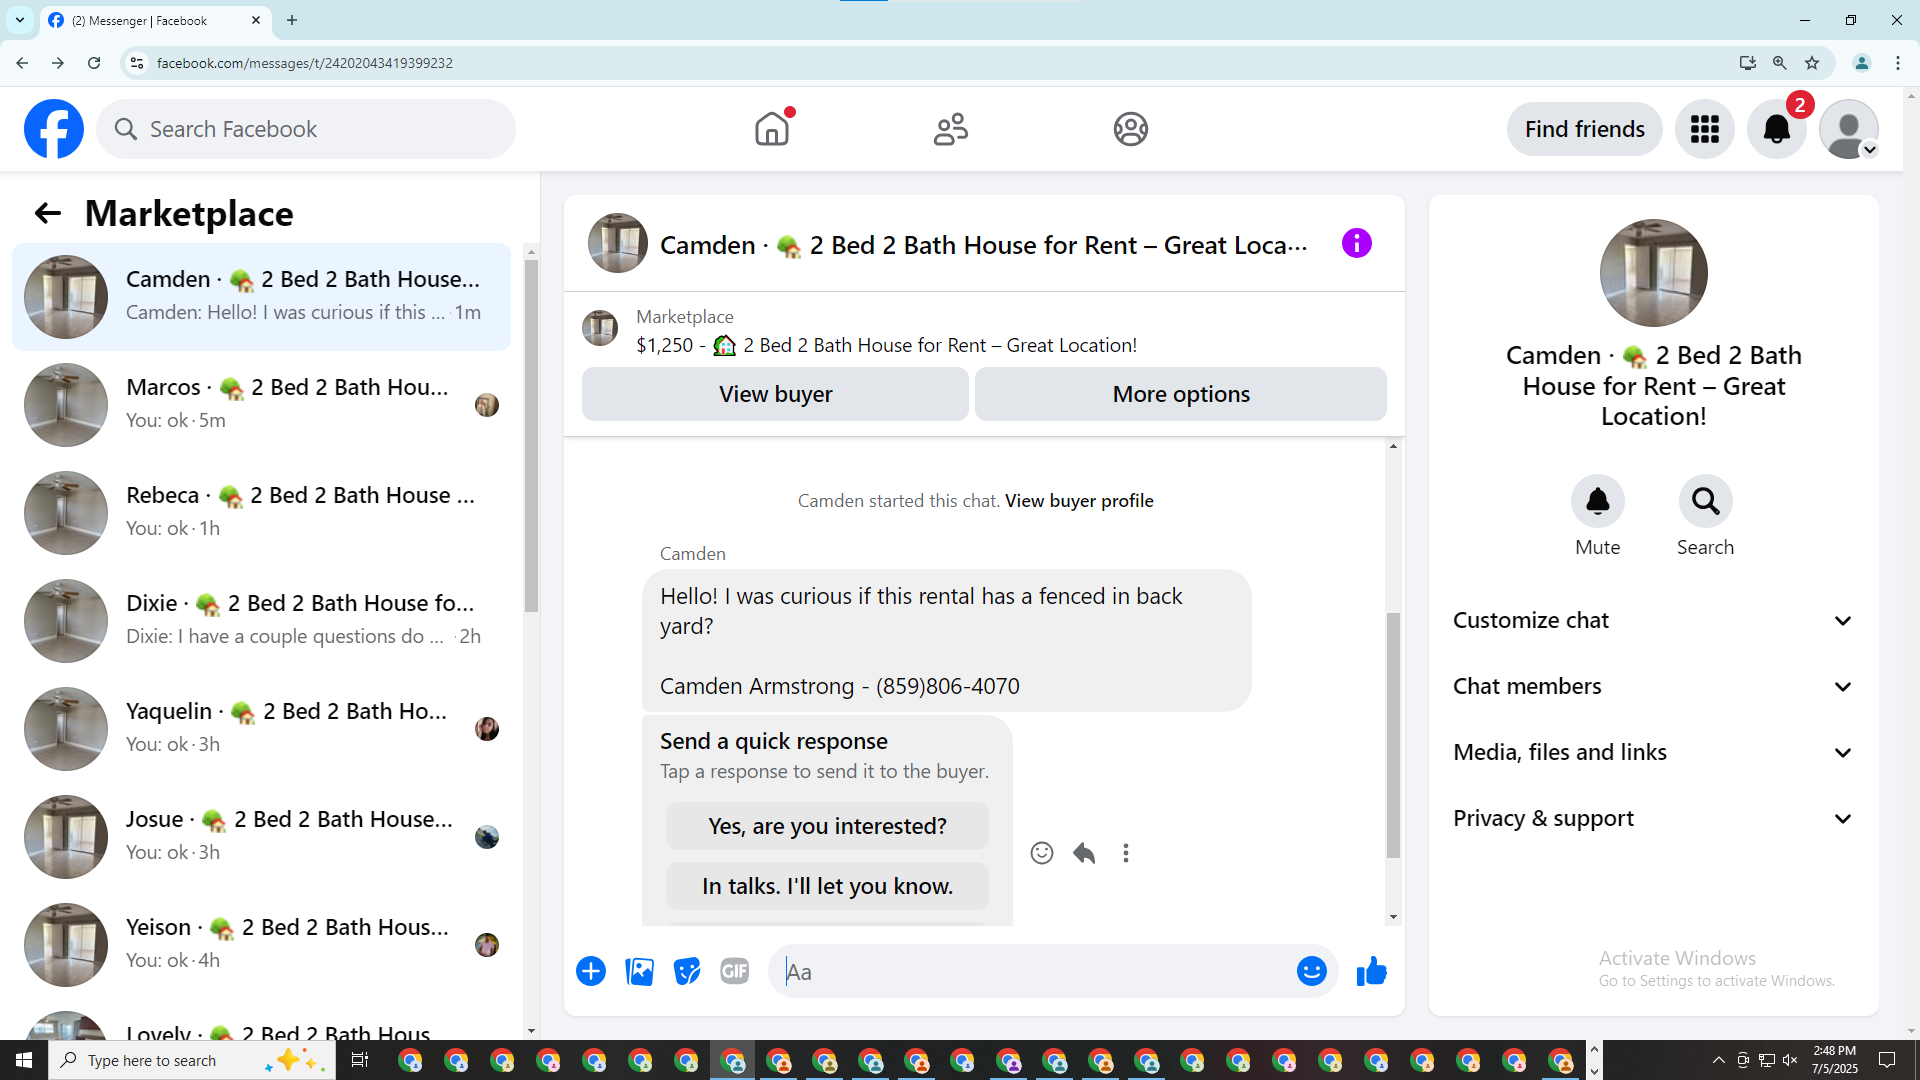The image size is (1920, 1080).
Task: Mute this conversation with the bell
Action: click(x=1597, y=501)
